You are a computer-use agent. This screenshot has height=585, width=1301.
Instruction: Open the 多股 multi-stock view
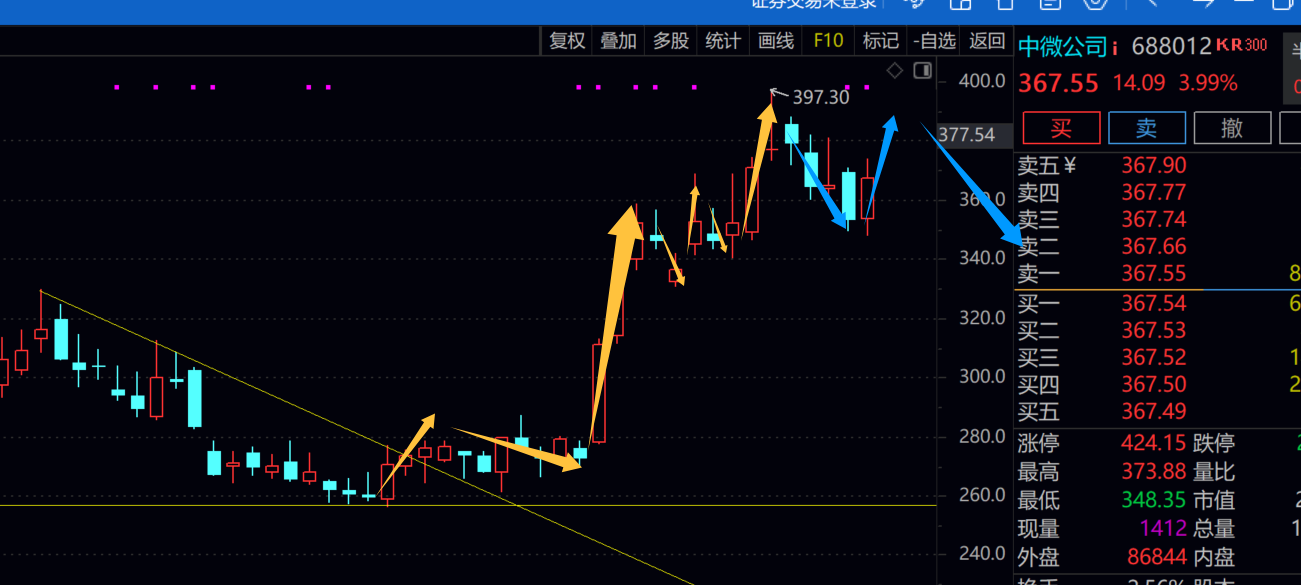(671, 41)
